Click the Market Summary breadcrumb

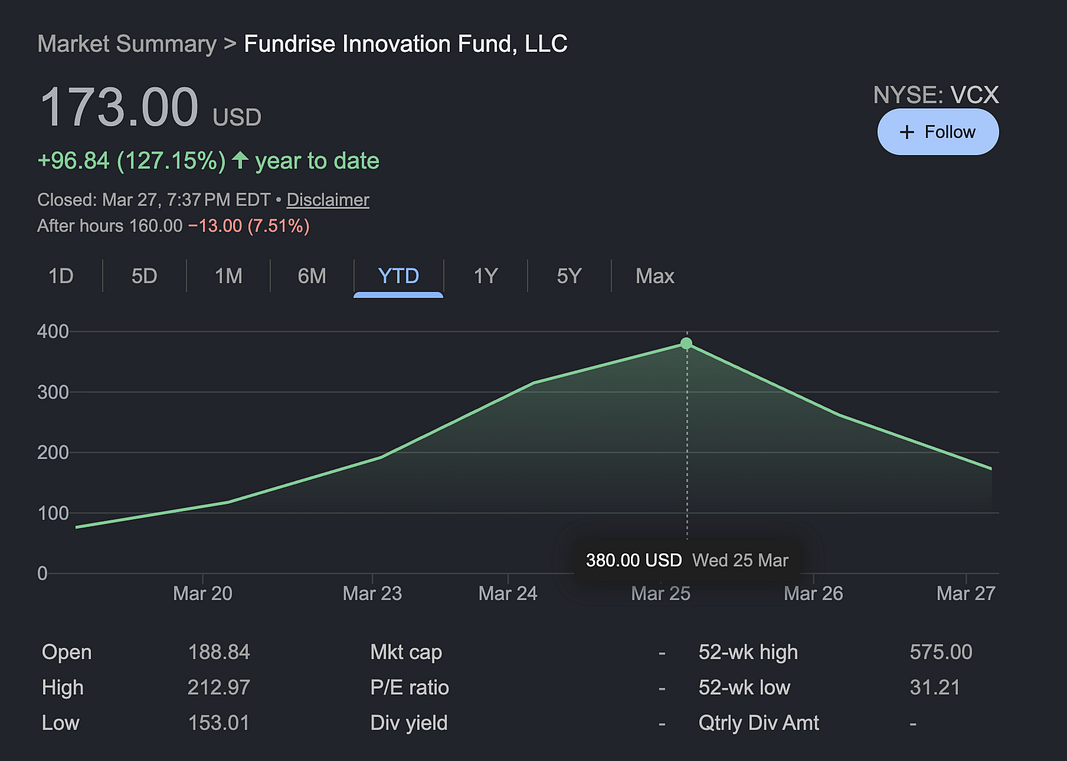127,44
